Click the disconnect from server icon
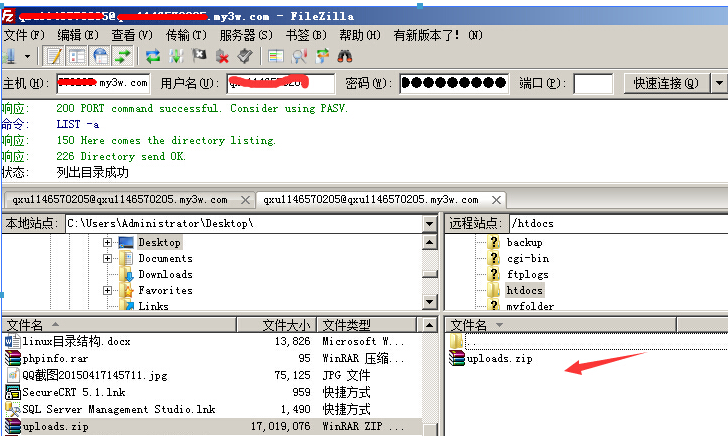This screenshot has height=436, width=728. [x=222, y=56]
